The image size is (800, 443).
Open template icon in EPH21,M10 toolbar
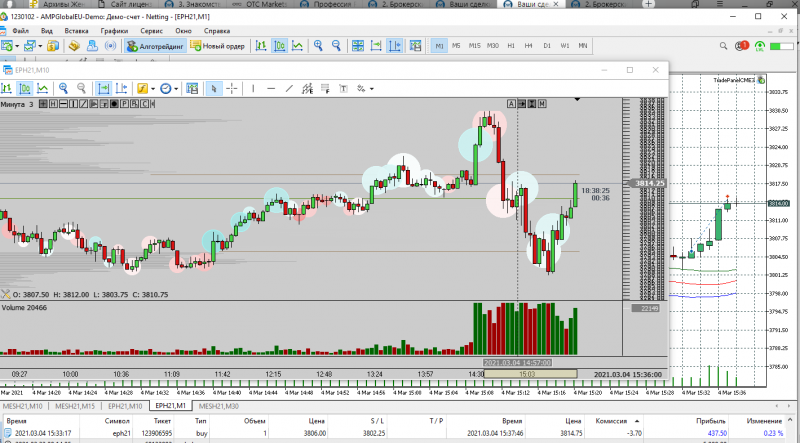click(x=192, y=89)
